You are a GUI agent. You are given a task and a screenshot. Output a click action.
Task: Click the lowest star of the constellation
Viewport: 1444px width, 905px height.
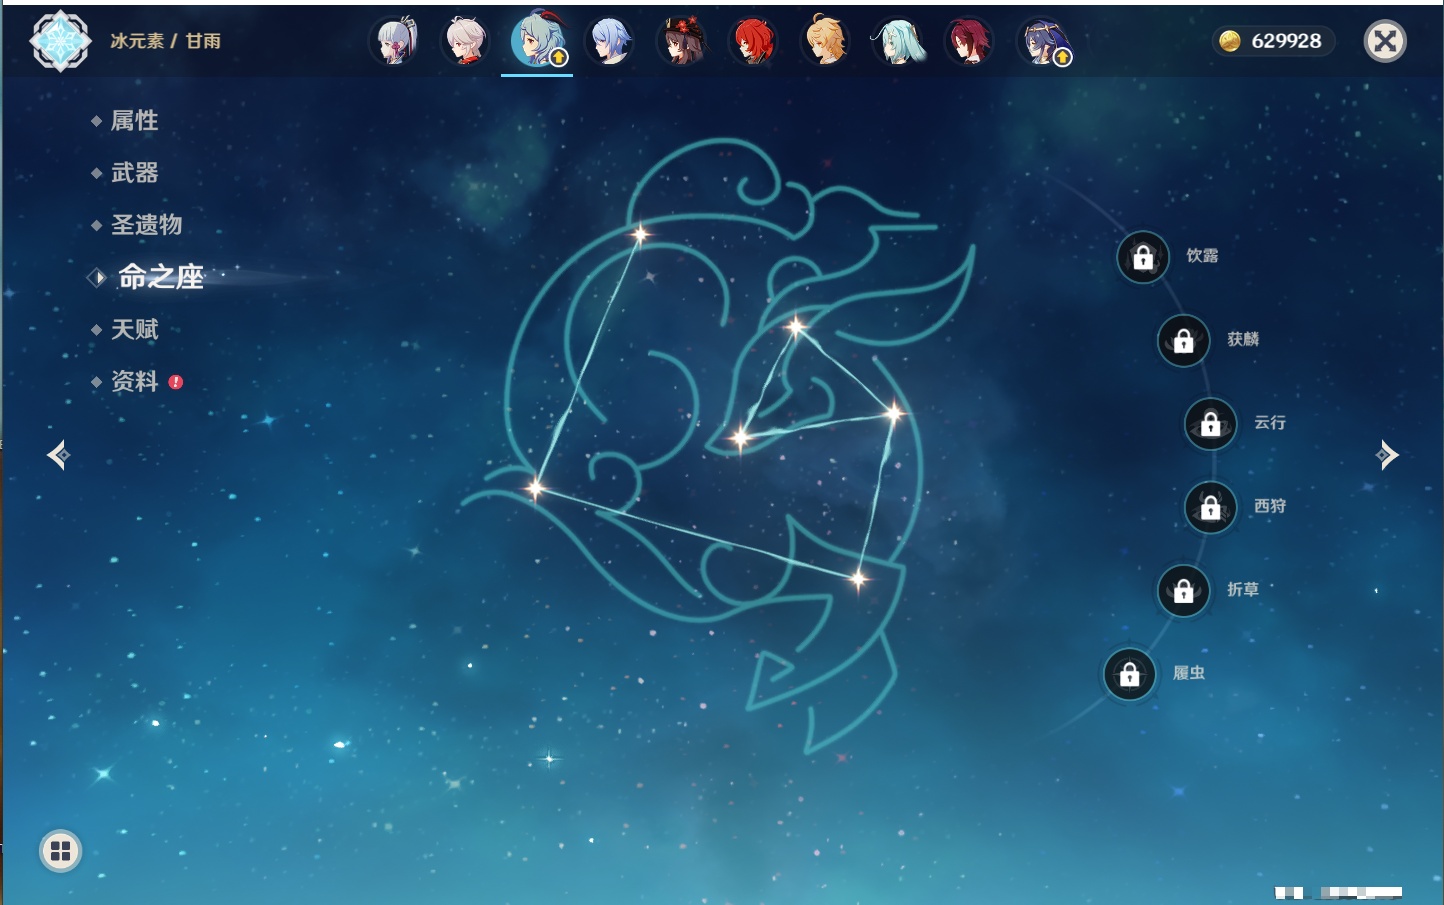858,579
